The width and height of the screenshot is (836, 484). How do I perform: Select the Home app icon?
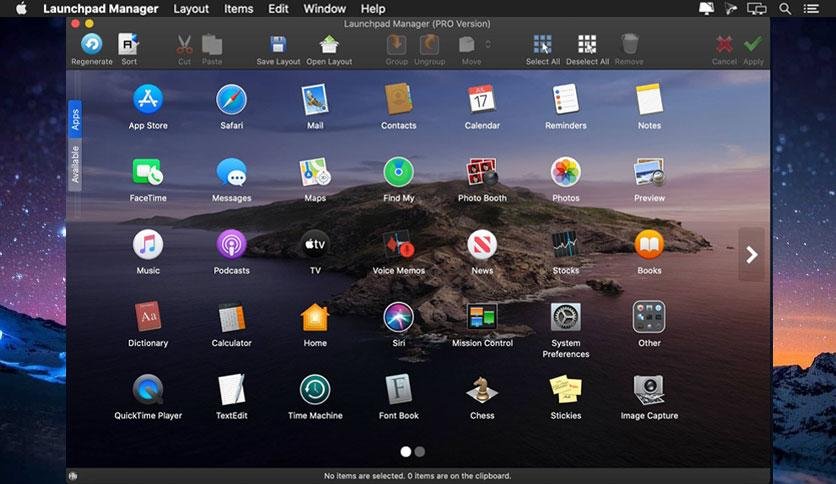[x=315, y=317]
